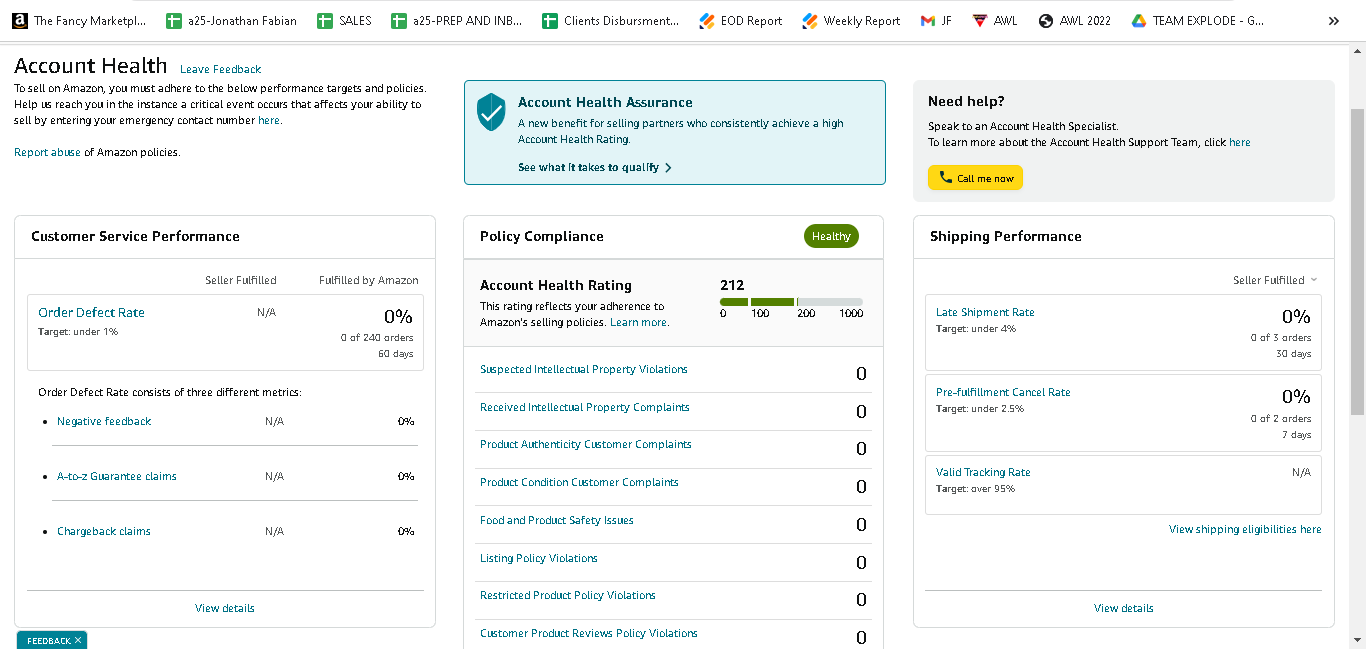This screenshot has height=649, width=1366.
Task: Open the Weekly Report bookmark
Action: coord(851,20)
